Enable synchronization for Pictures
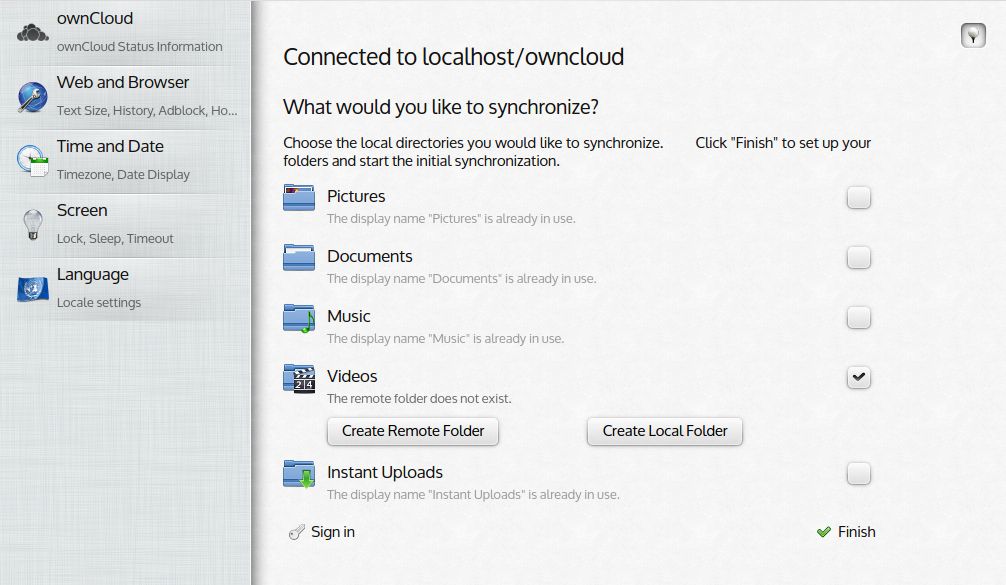Viewport: 1006px width, 585px height. 858,198
